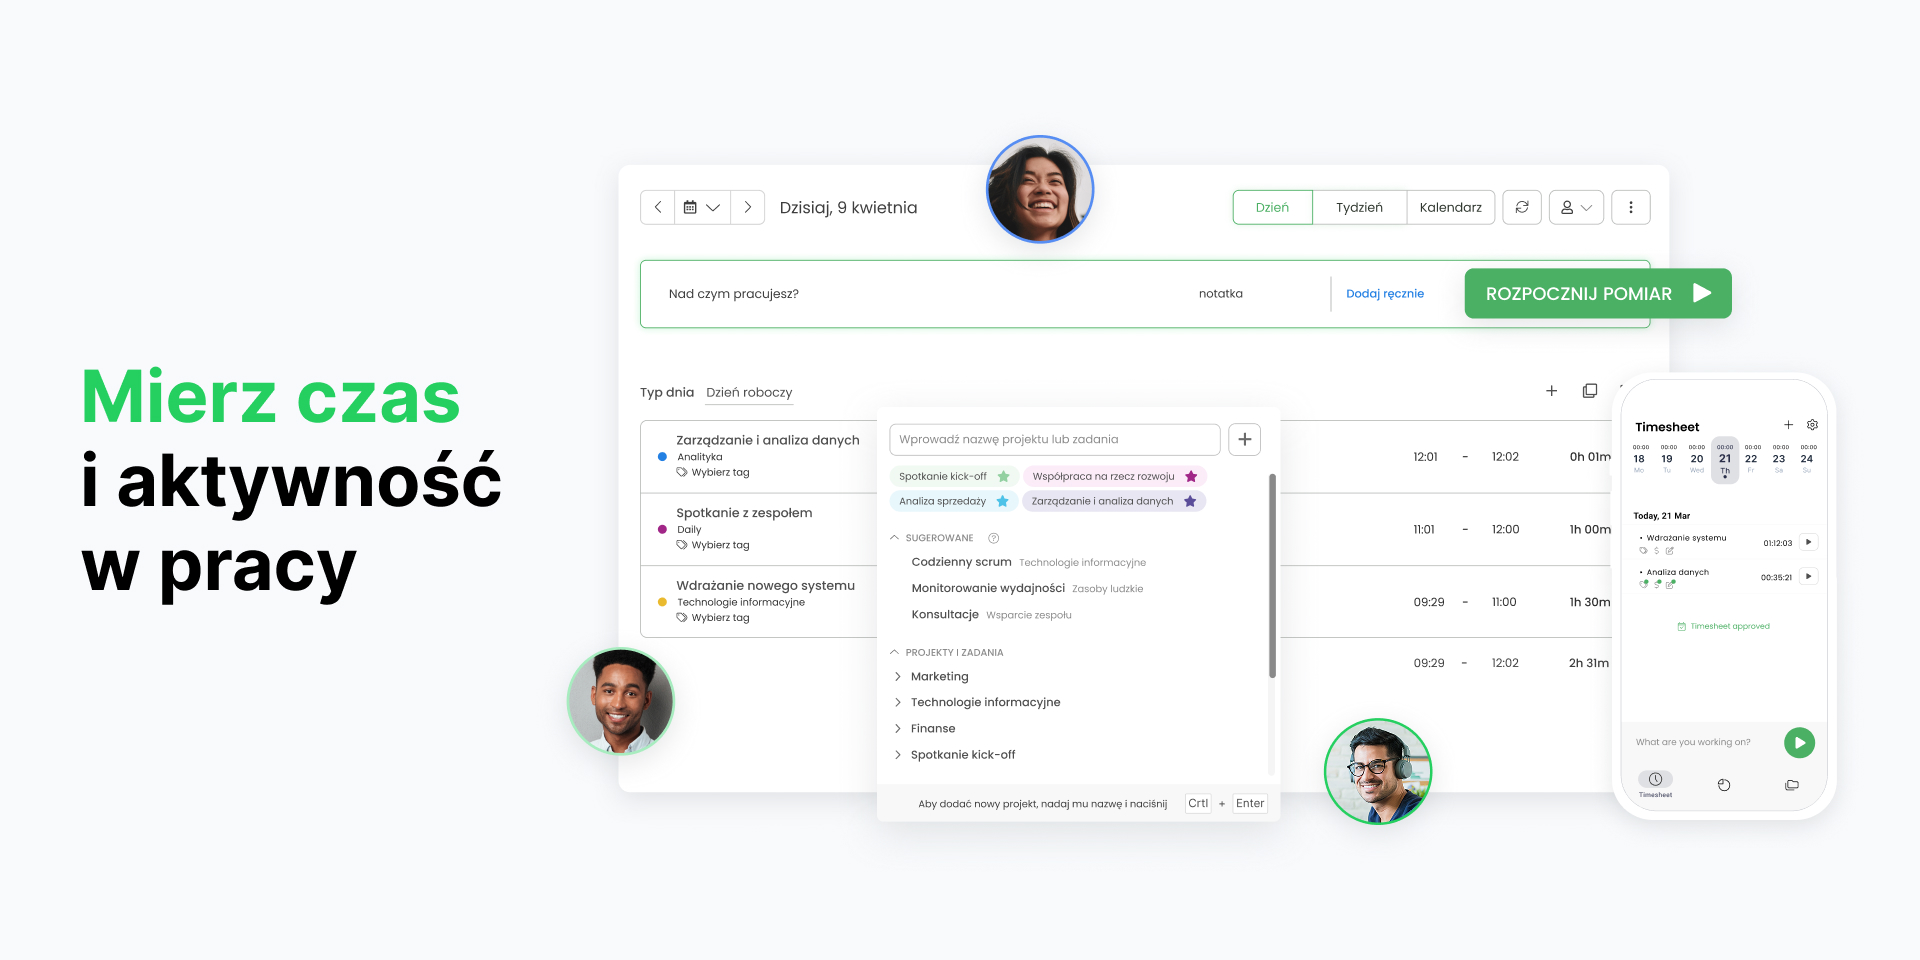Click the plus icon to add a time entry
The image size is (1920, 960).
point(1551,391)
